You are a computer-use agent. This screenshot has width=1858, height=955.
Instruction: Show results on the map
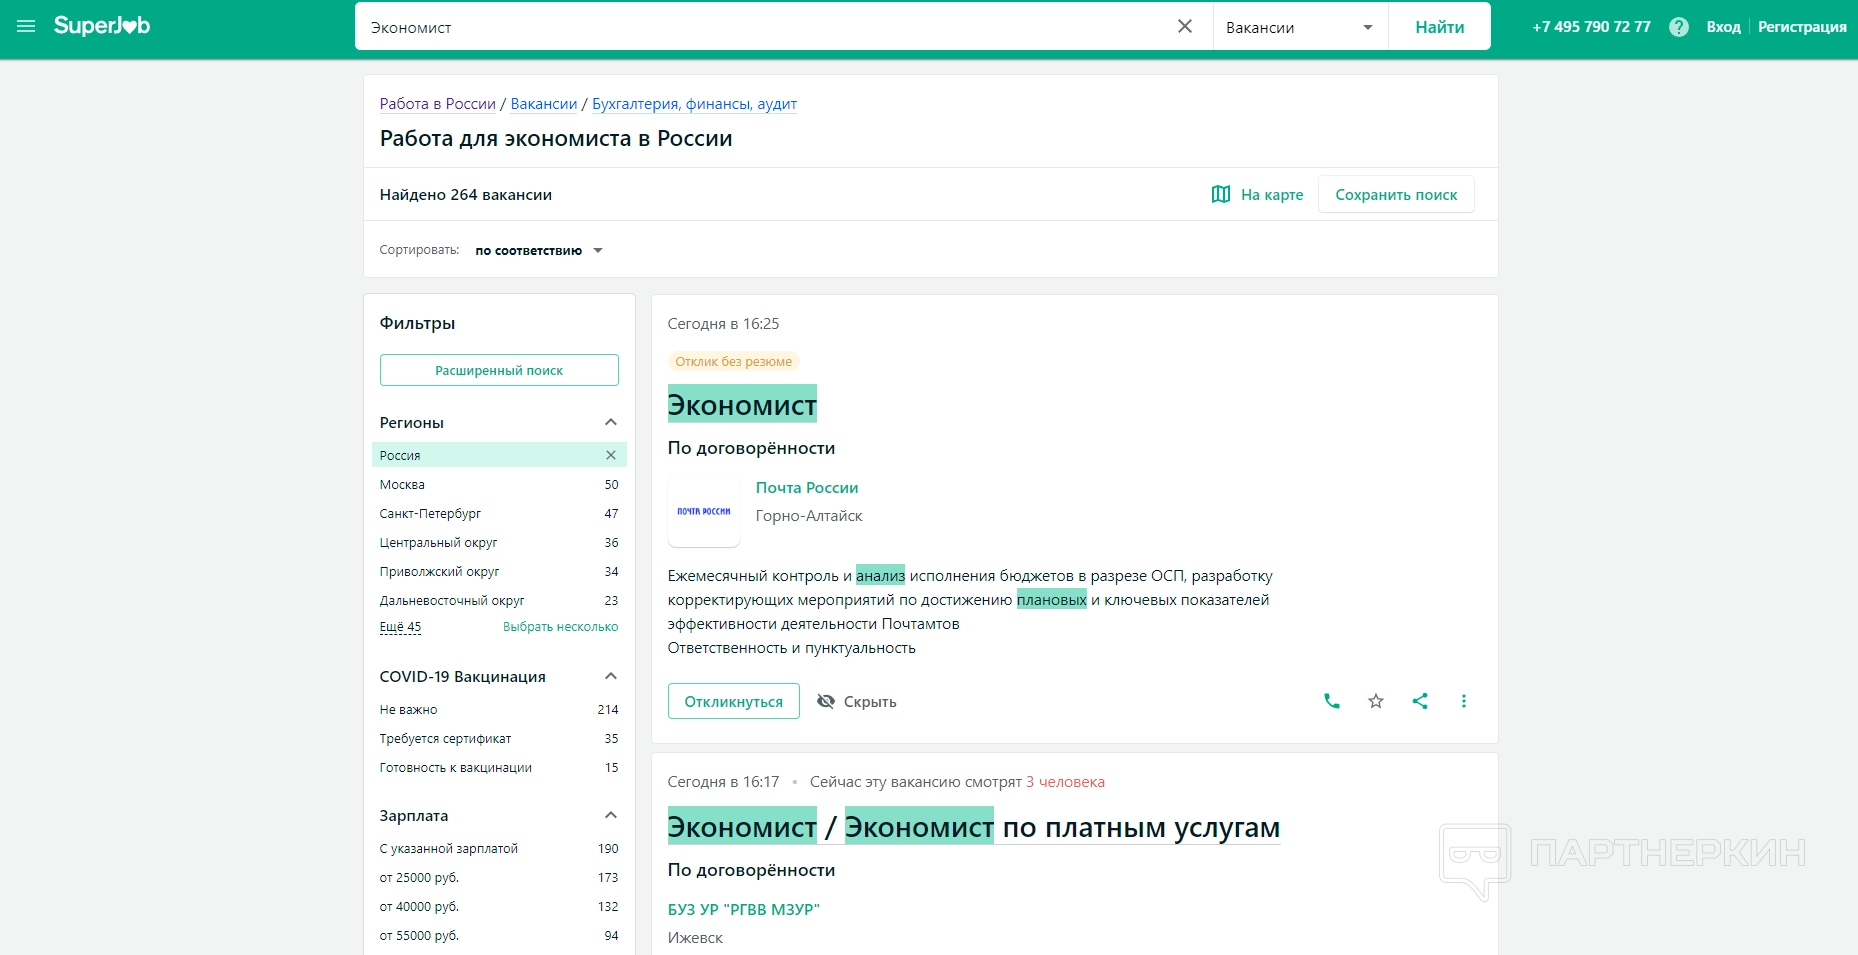pyautogui.click(x=1257, y=195)
